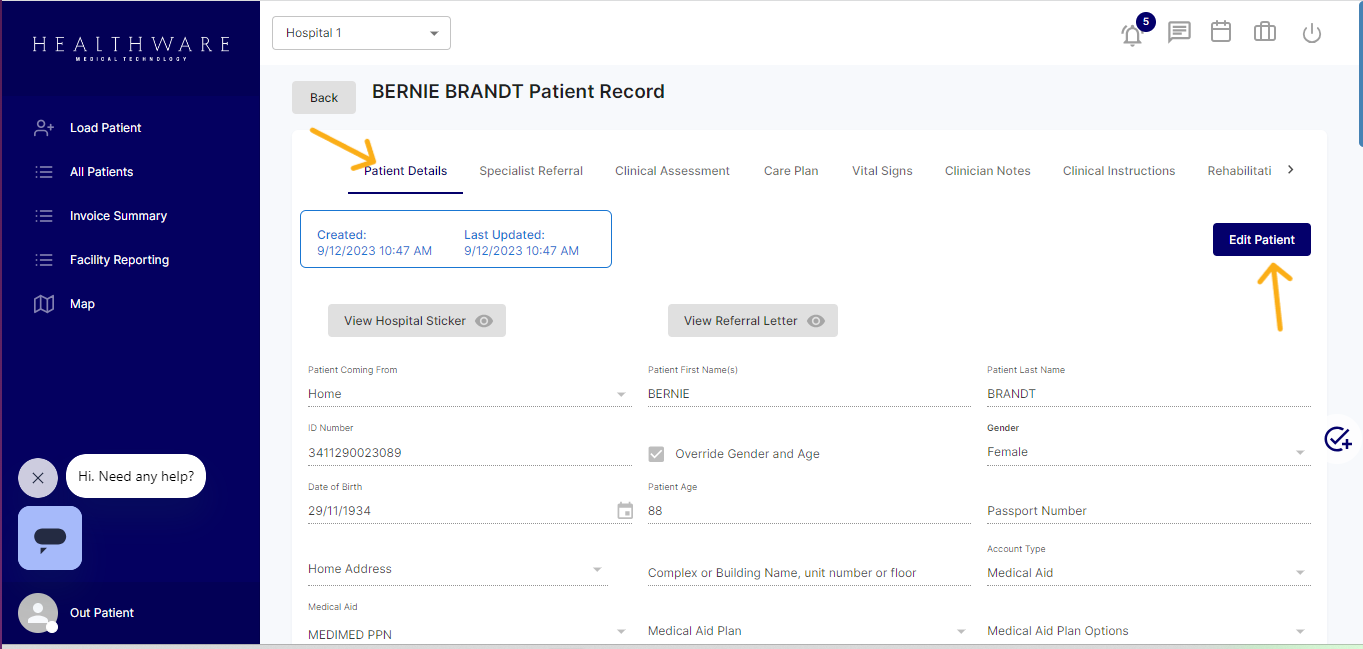1363x649 pixels.
Task: Dismiss the help chat prompt
Action: pos(38,478)
